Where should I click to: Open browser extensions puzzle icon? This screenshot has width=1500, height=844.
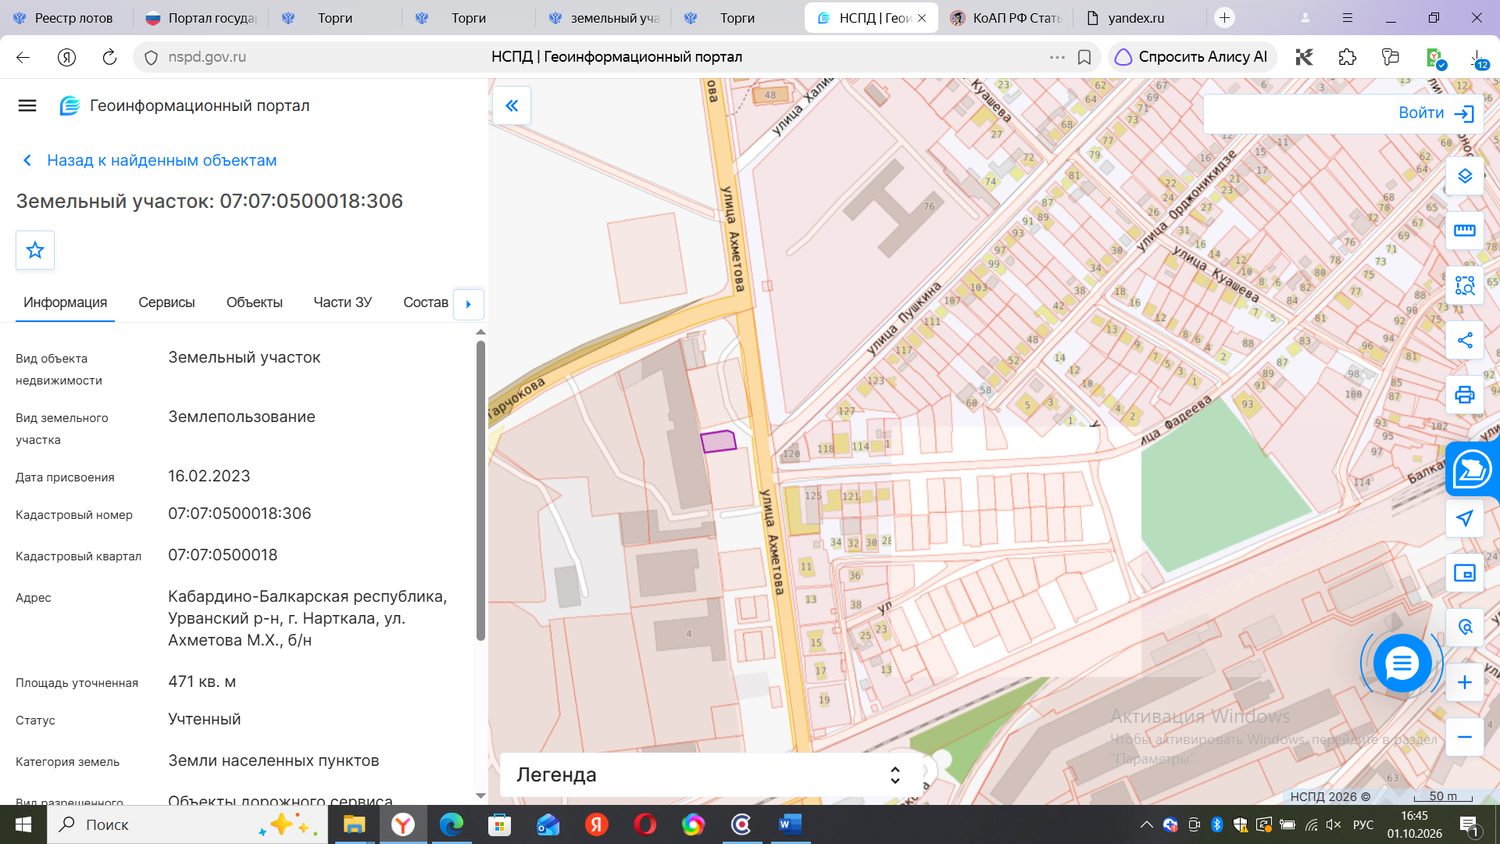click(1347, 57)
